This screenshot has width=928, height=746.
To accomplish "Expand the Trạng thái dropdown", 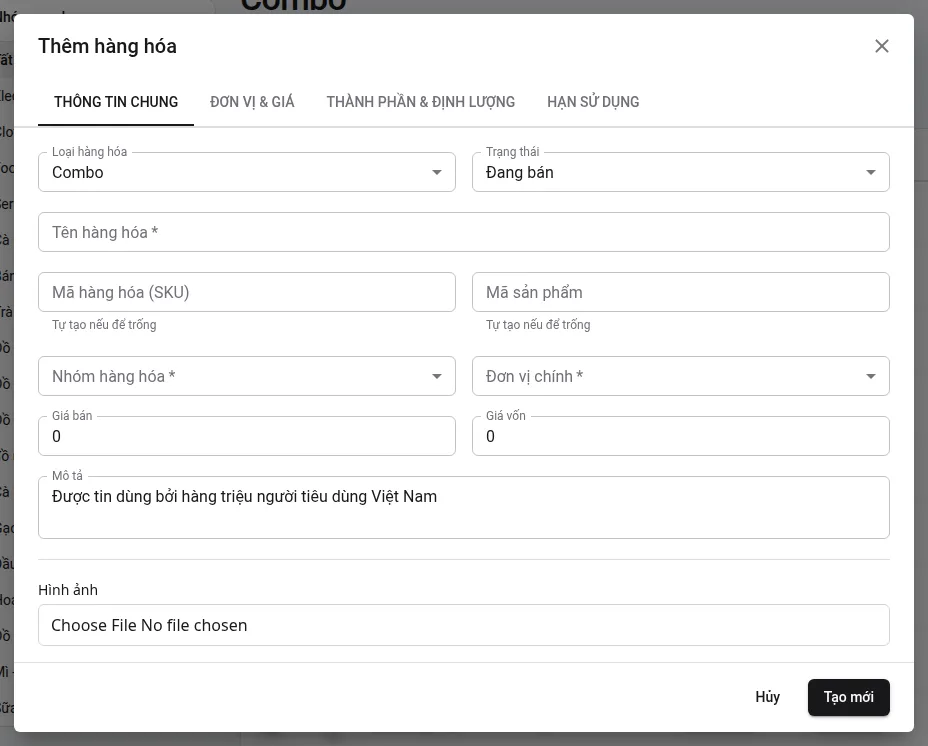I will 681,172.
